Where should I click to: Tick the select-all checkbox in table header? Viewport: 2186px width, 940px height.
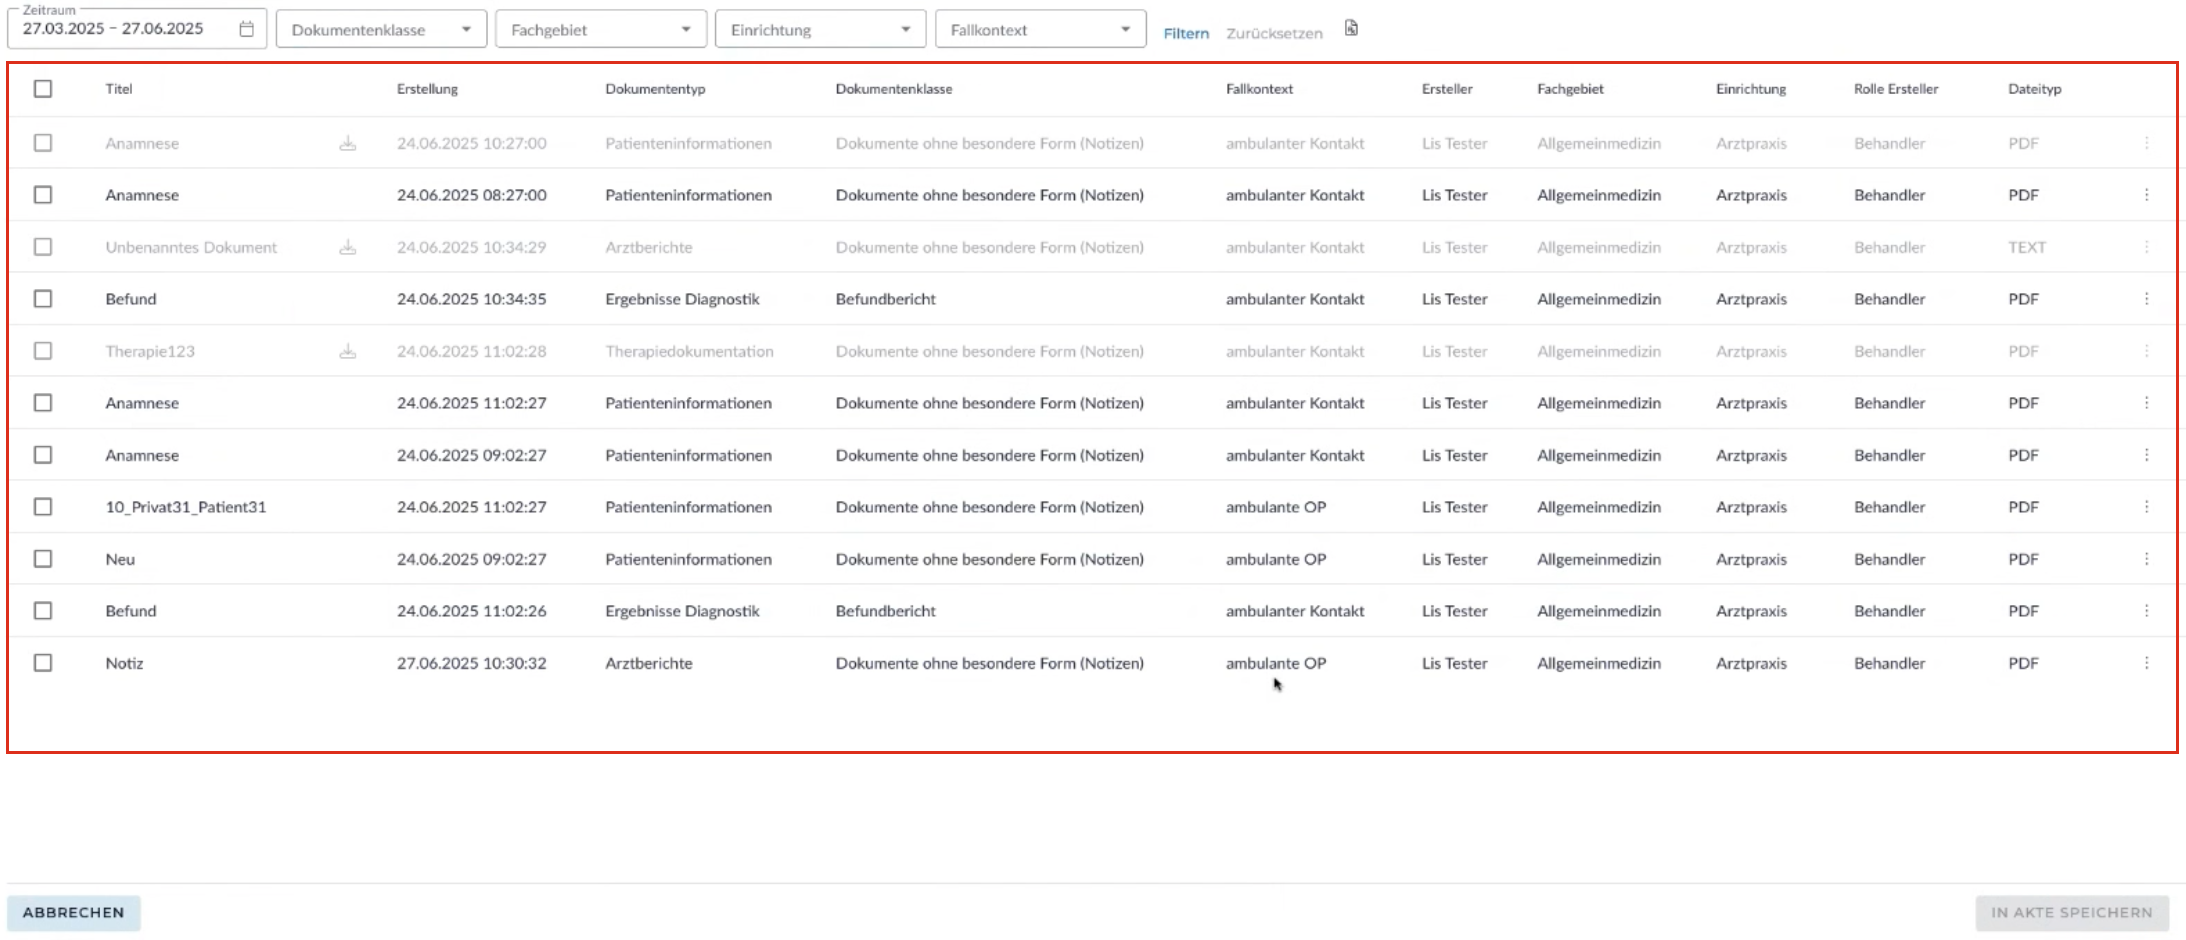click(43, 89)
